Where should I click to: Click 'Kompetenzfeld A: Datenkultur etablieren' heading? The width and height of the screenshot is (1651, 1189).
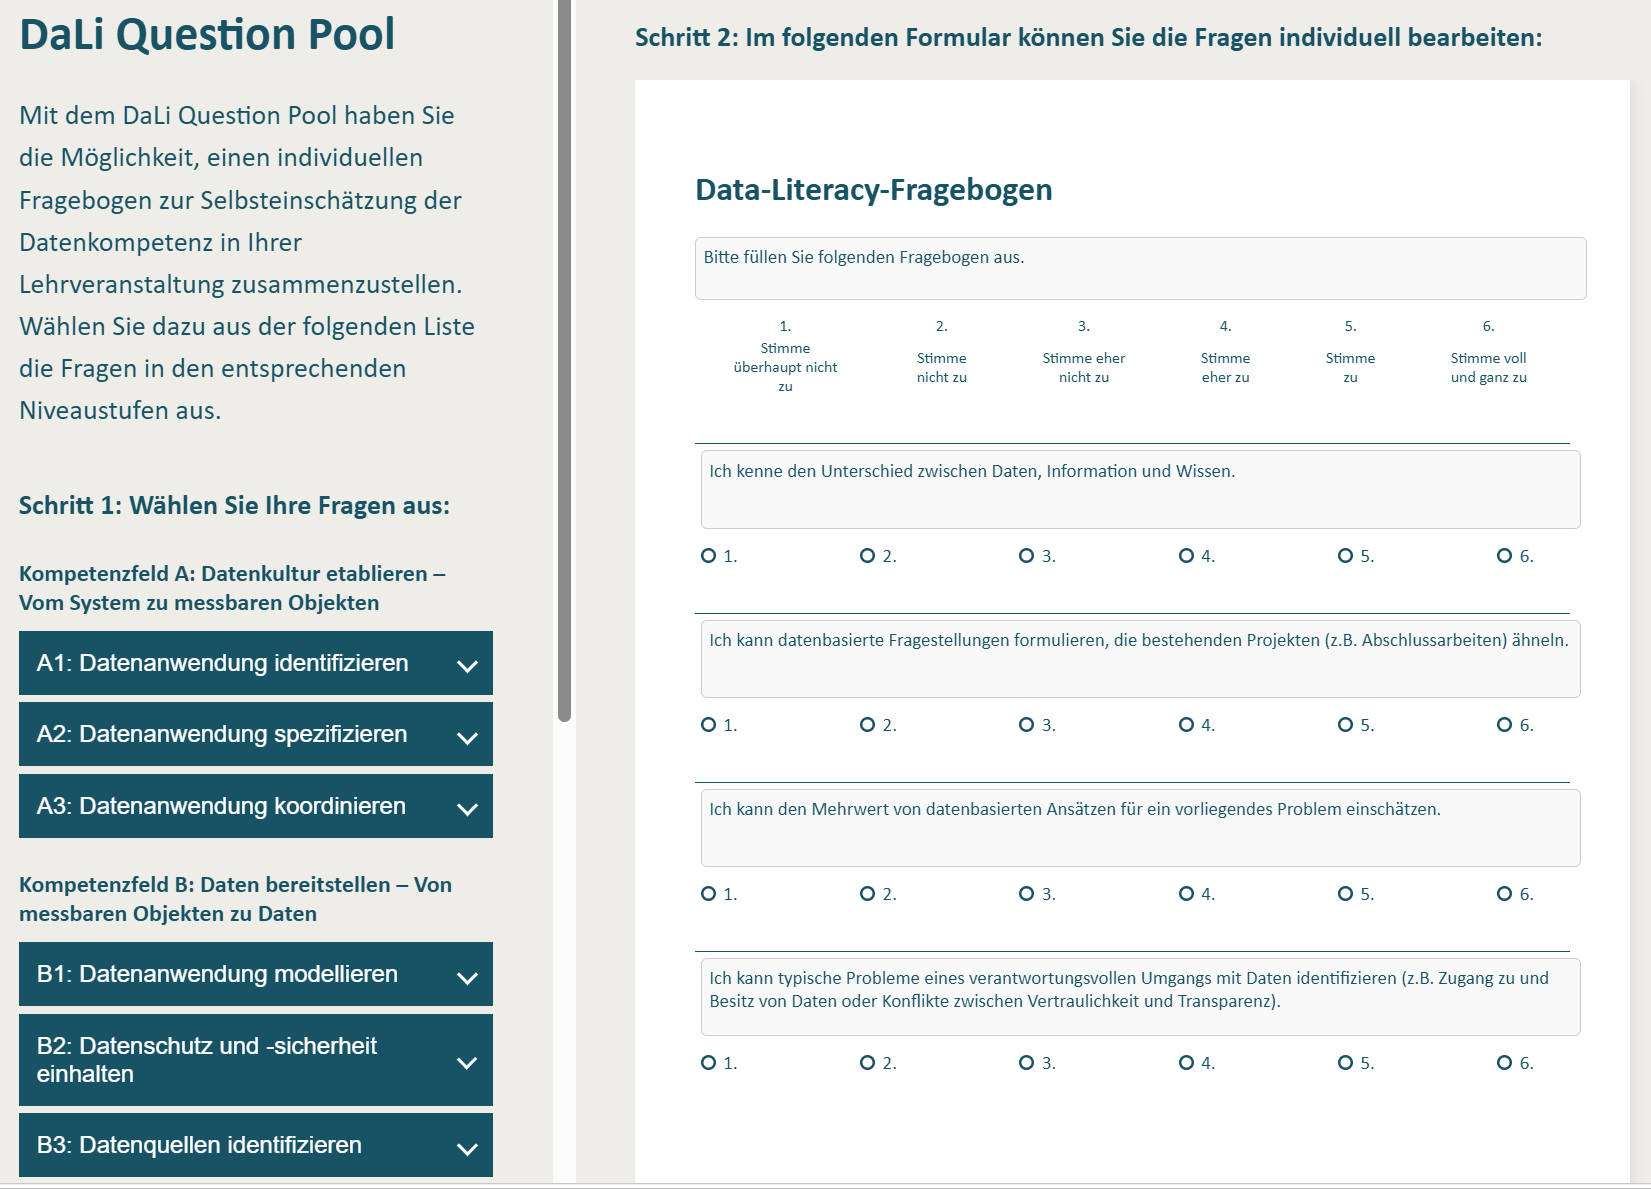(232, 588)
